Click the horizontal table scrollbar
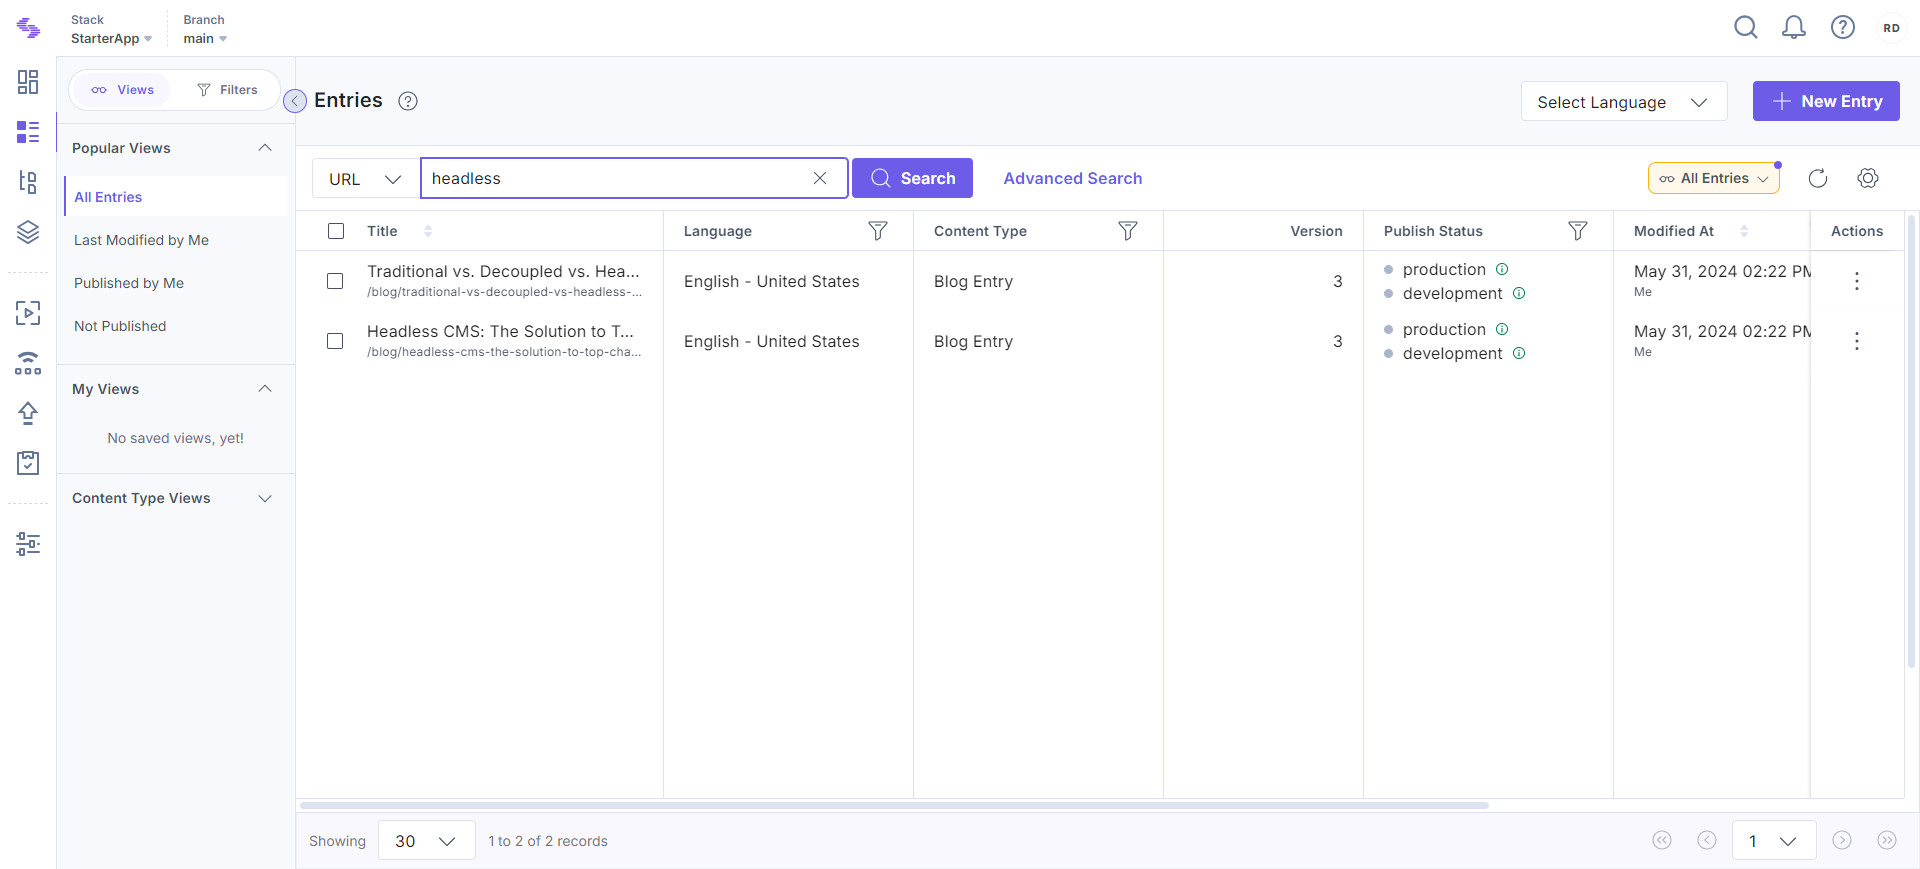The width and height of the screenshot is (1920, 869). (x=894, y=805)
